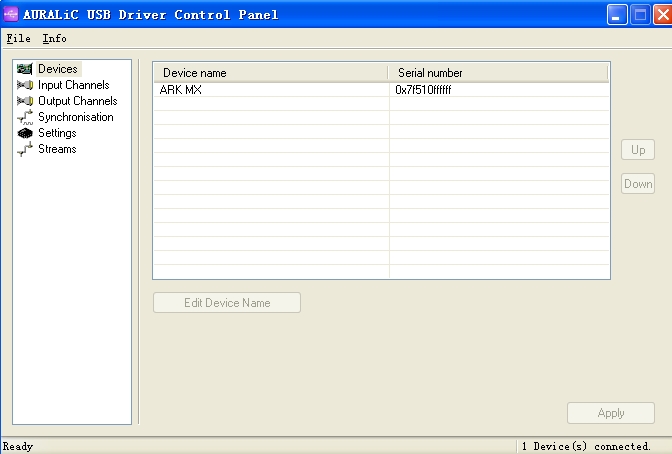
Task: Click the Down button
Action: pyautogui.click(x=638, y=183)
